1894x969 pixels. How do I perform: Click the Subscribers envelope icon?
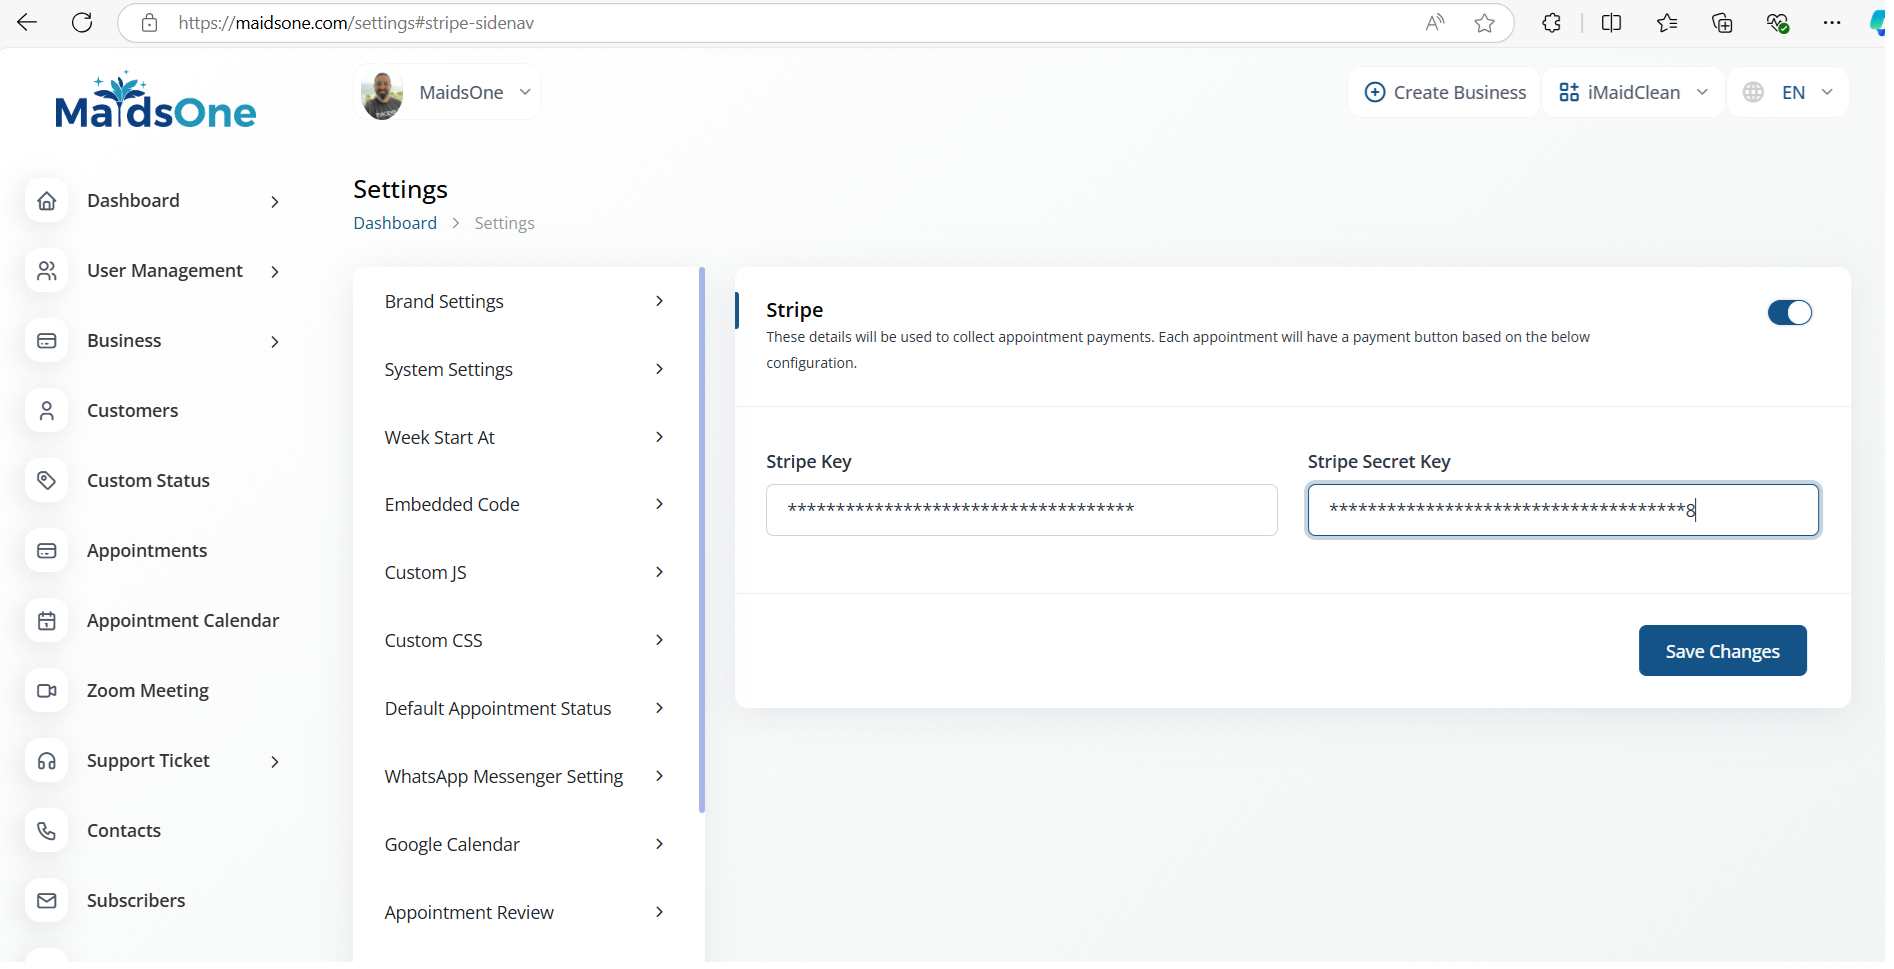(47, 901)
